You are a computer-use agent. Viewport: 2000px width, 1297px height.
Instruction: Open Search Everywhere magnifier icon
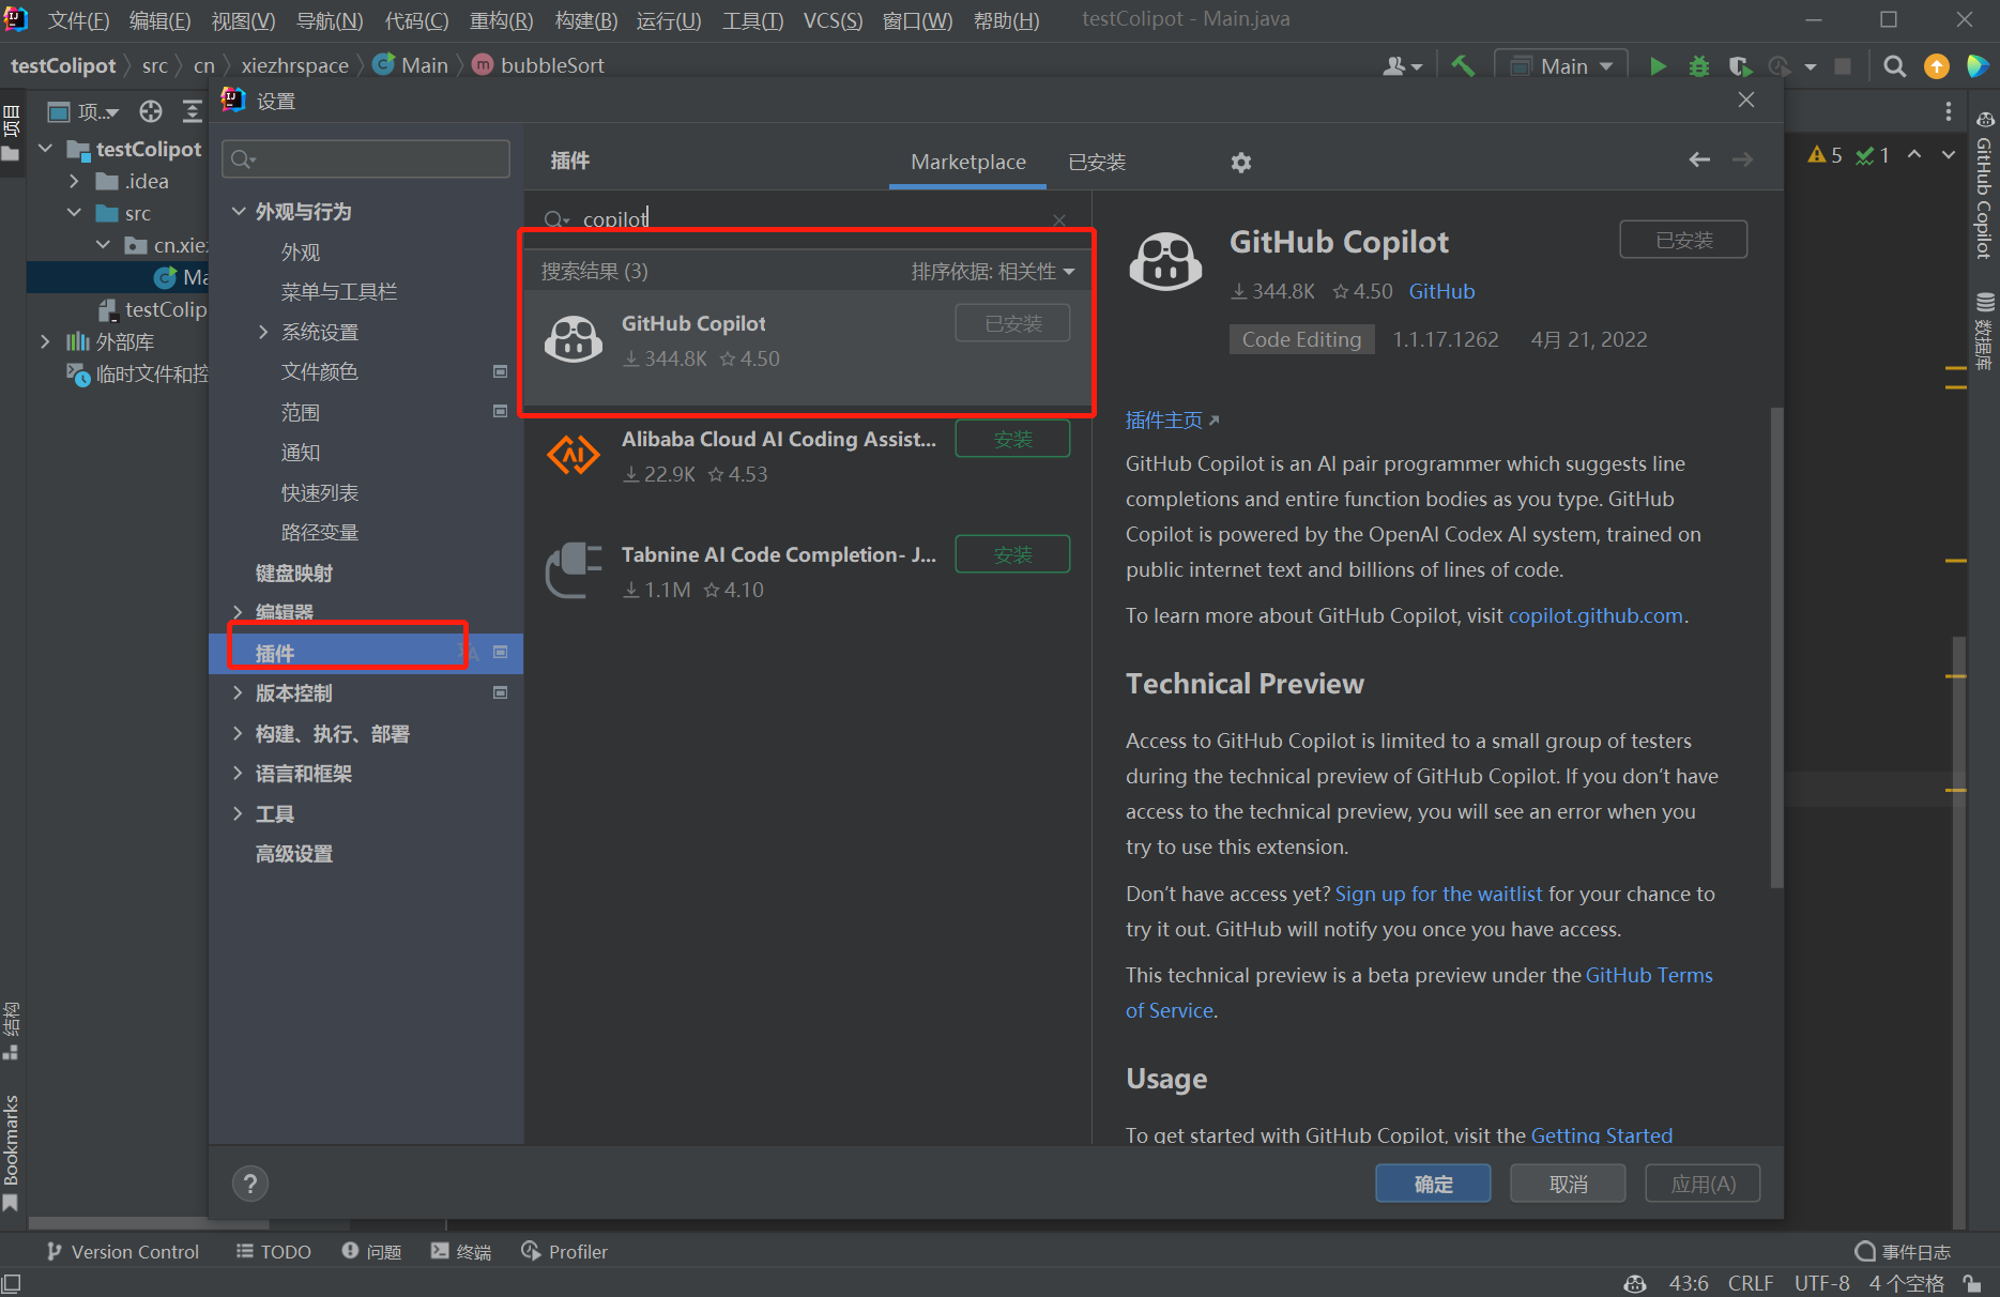[x=1894, y=66]
